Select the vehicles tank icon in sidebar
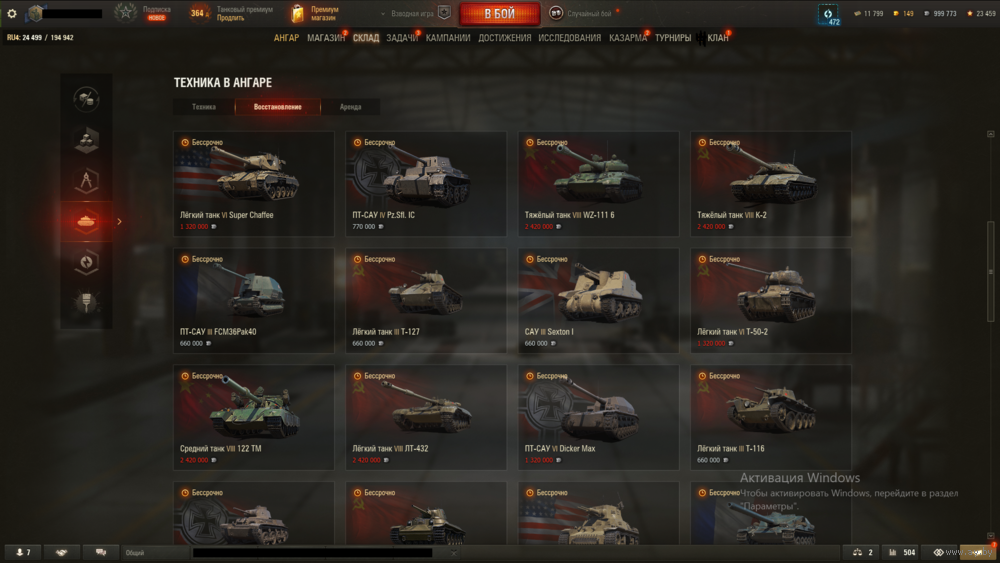This screenshot has width=1000, height=563. point(86,221)
